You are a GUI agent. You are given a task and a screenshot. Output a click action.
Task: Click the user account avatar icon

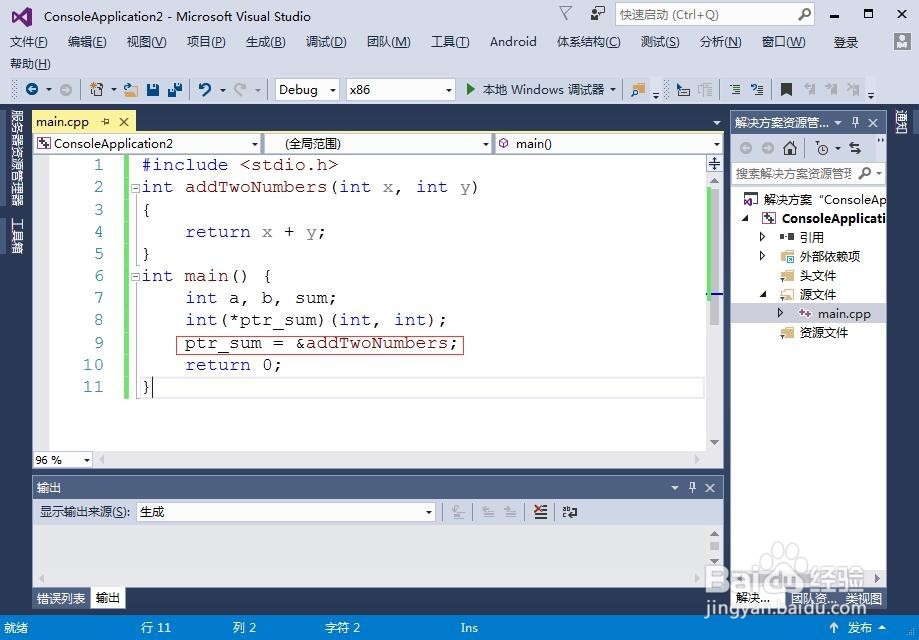point(901,41)
